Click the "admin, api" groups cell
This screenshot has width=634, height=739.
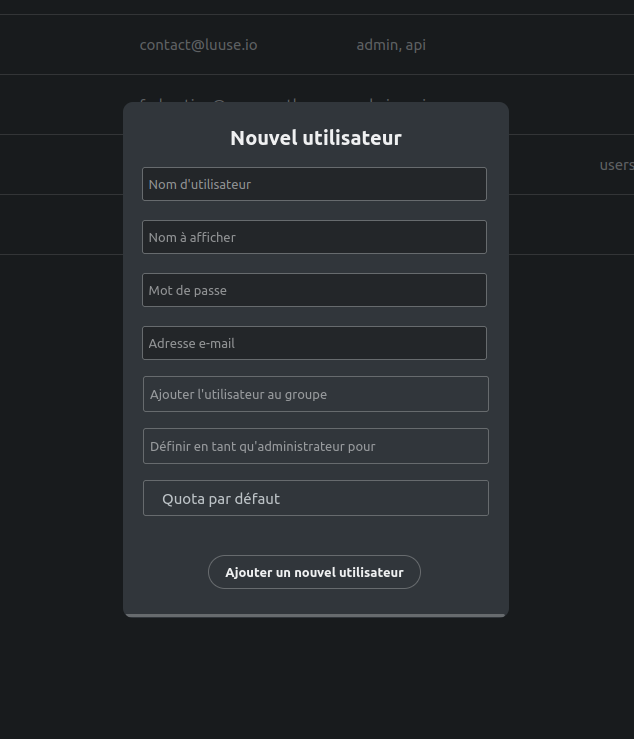(391, 45)
